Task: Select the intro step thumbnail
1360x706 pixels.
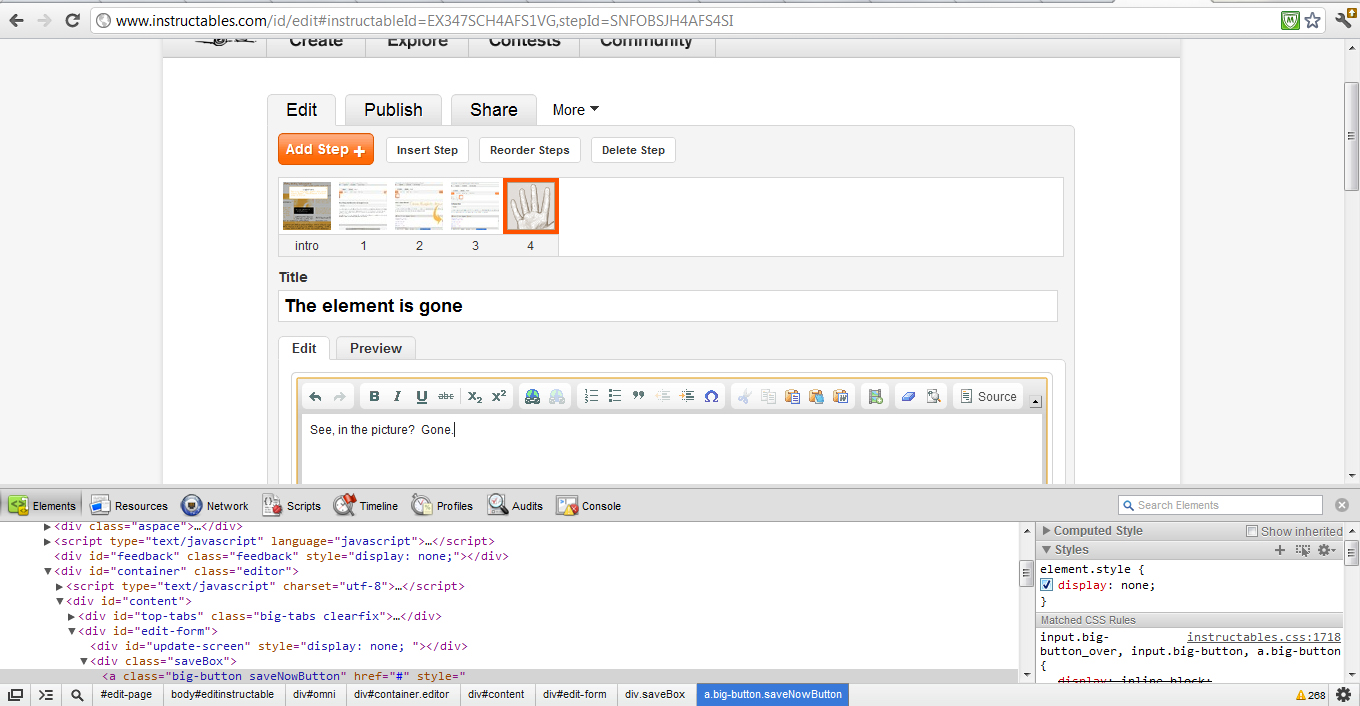Action: [307, 206]
